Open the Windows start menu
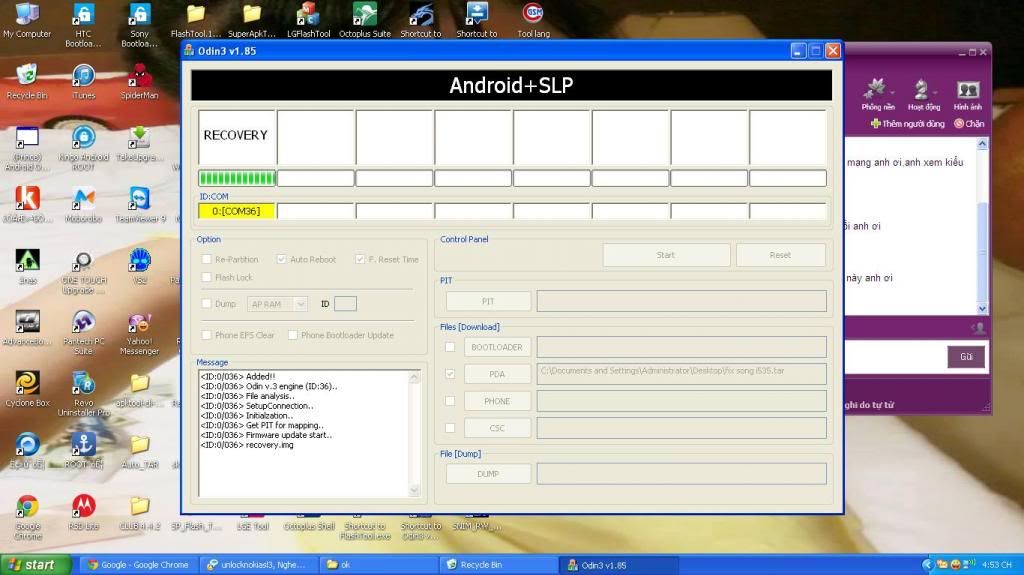The image size is (1024, 575). point(35,565)
